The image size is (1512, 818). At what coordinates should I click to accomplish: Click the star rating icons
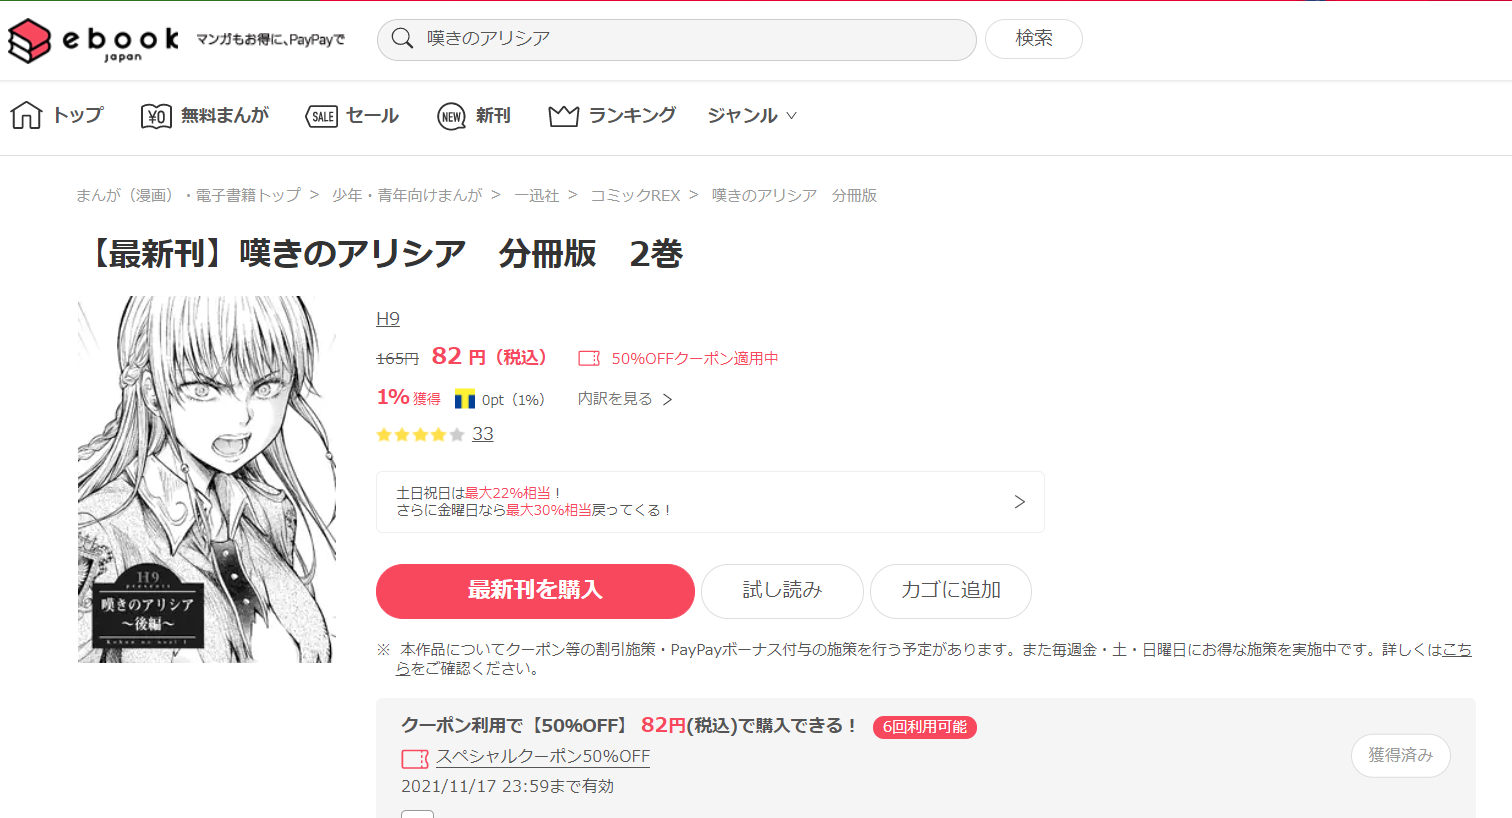(420, 434)
